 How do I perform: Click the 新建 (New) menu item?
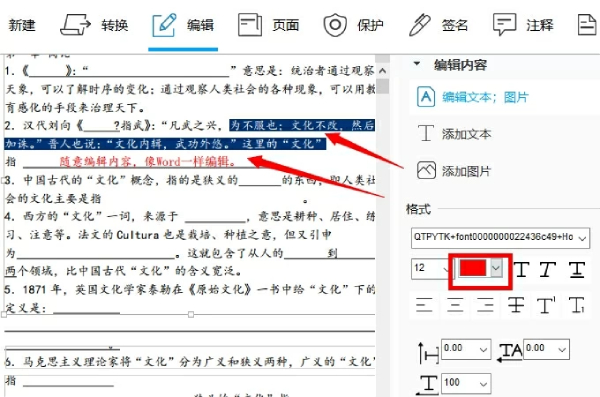[21, 25]
